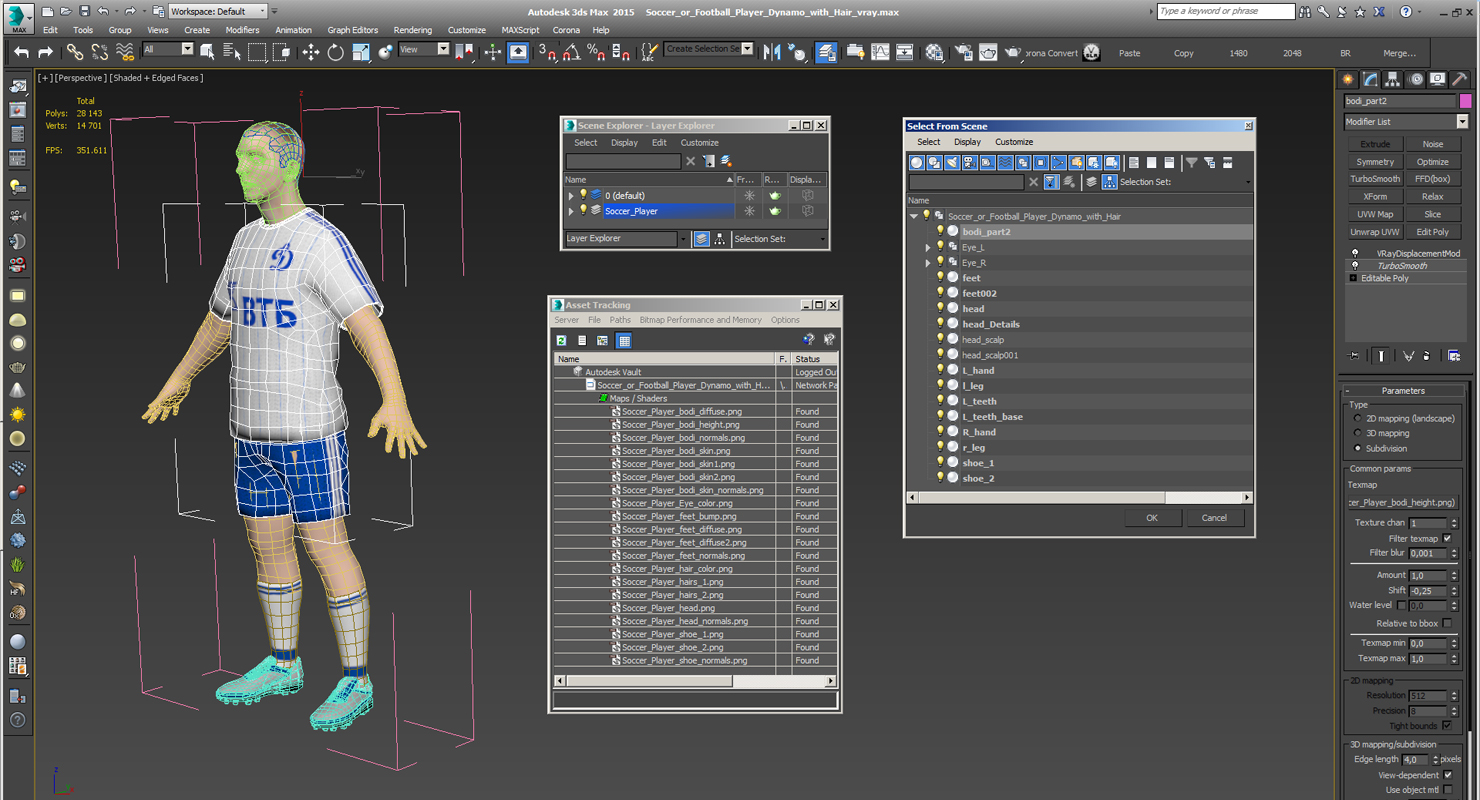
Task: Open the Material Editor icon
Action: pos(934,52)
